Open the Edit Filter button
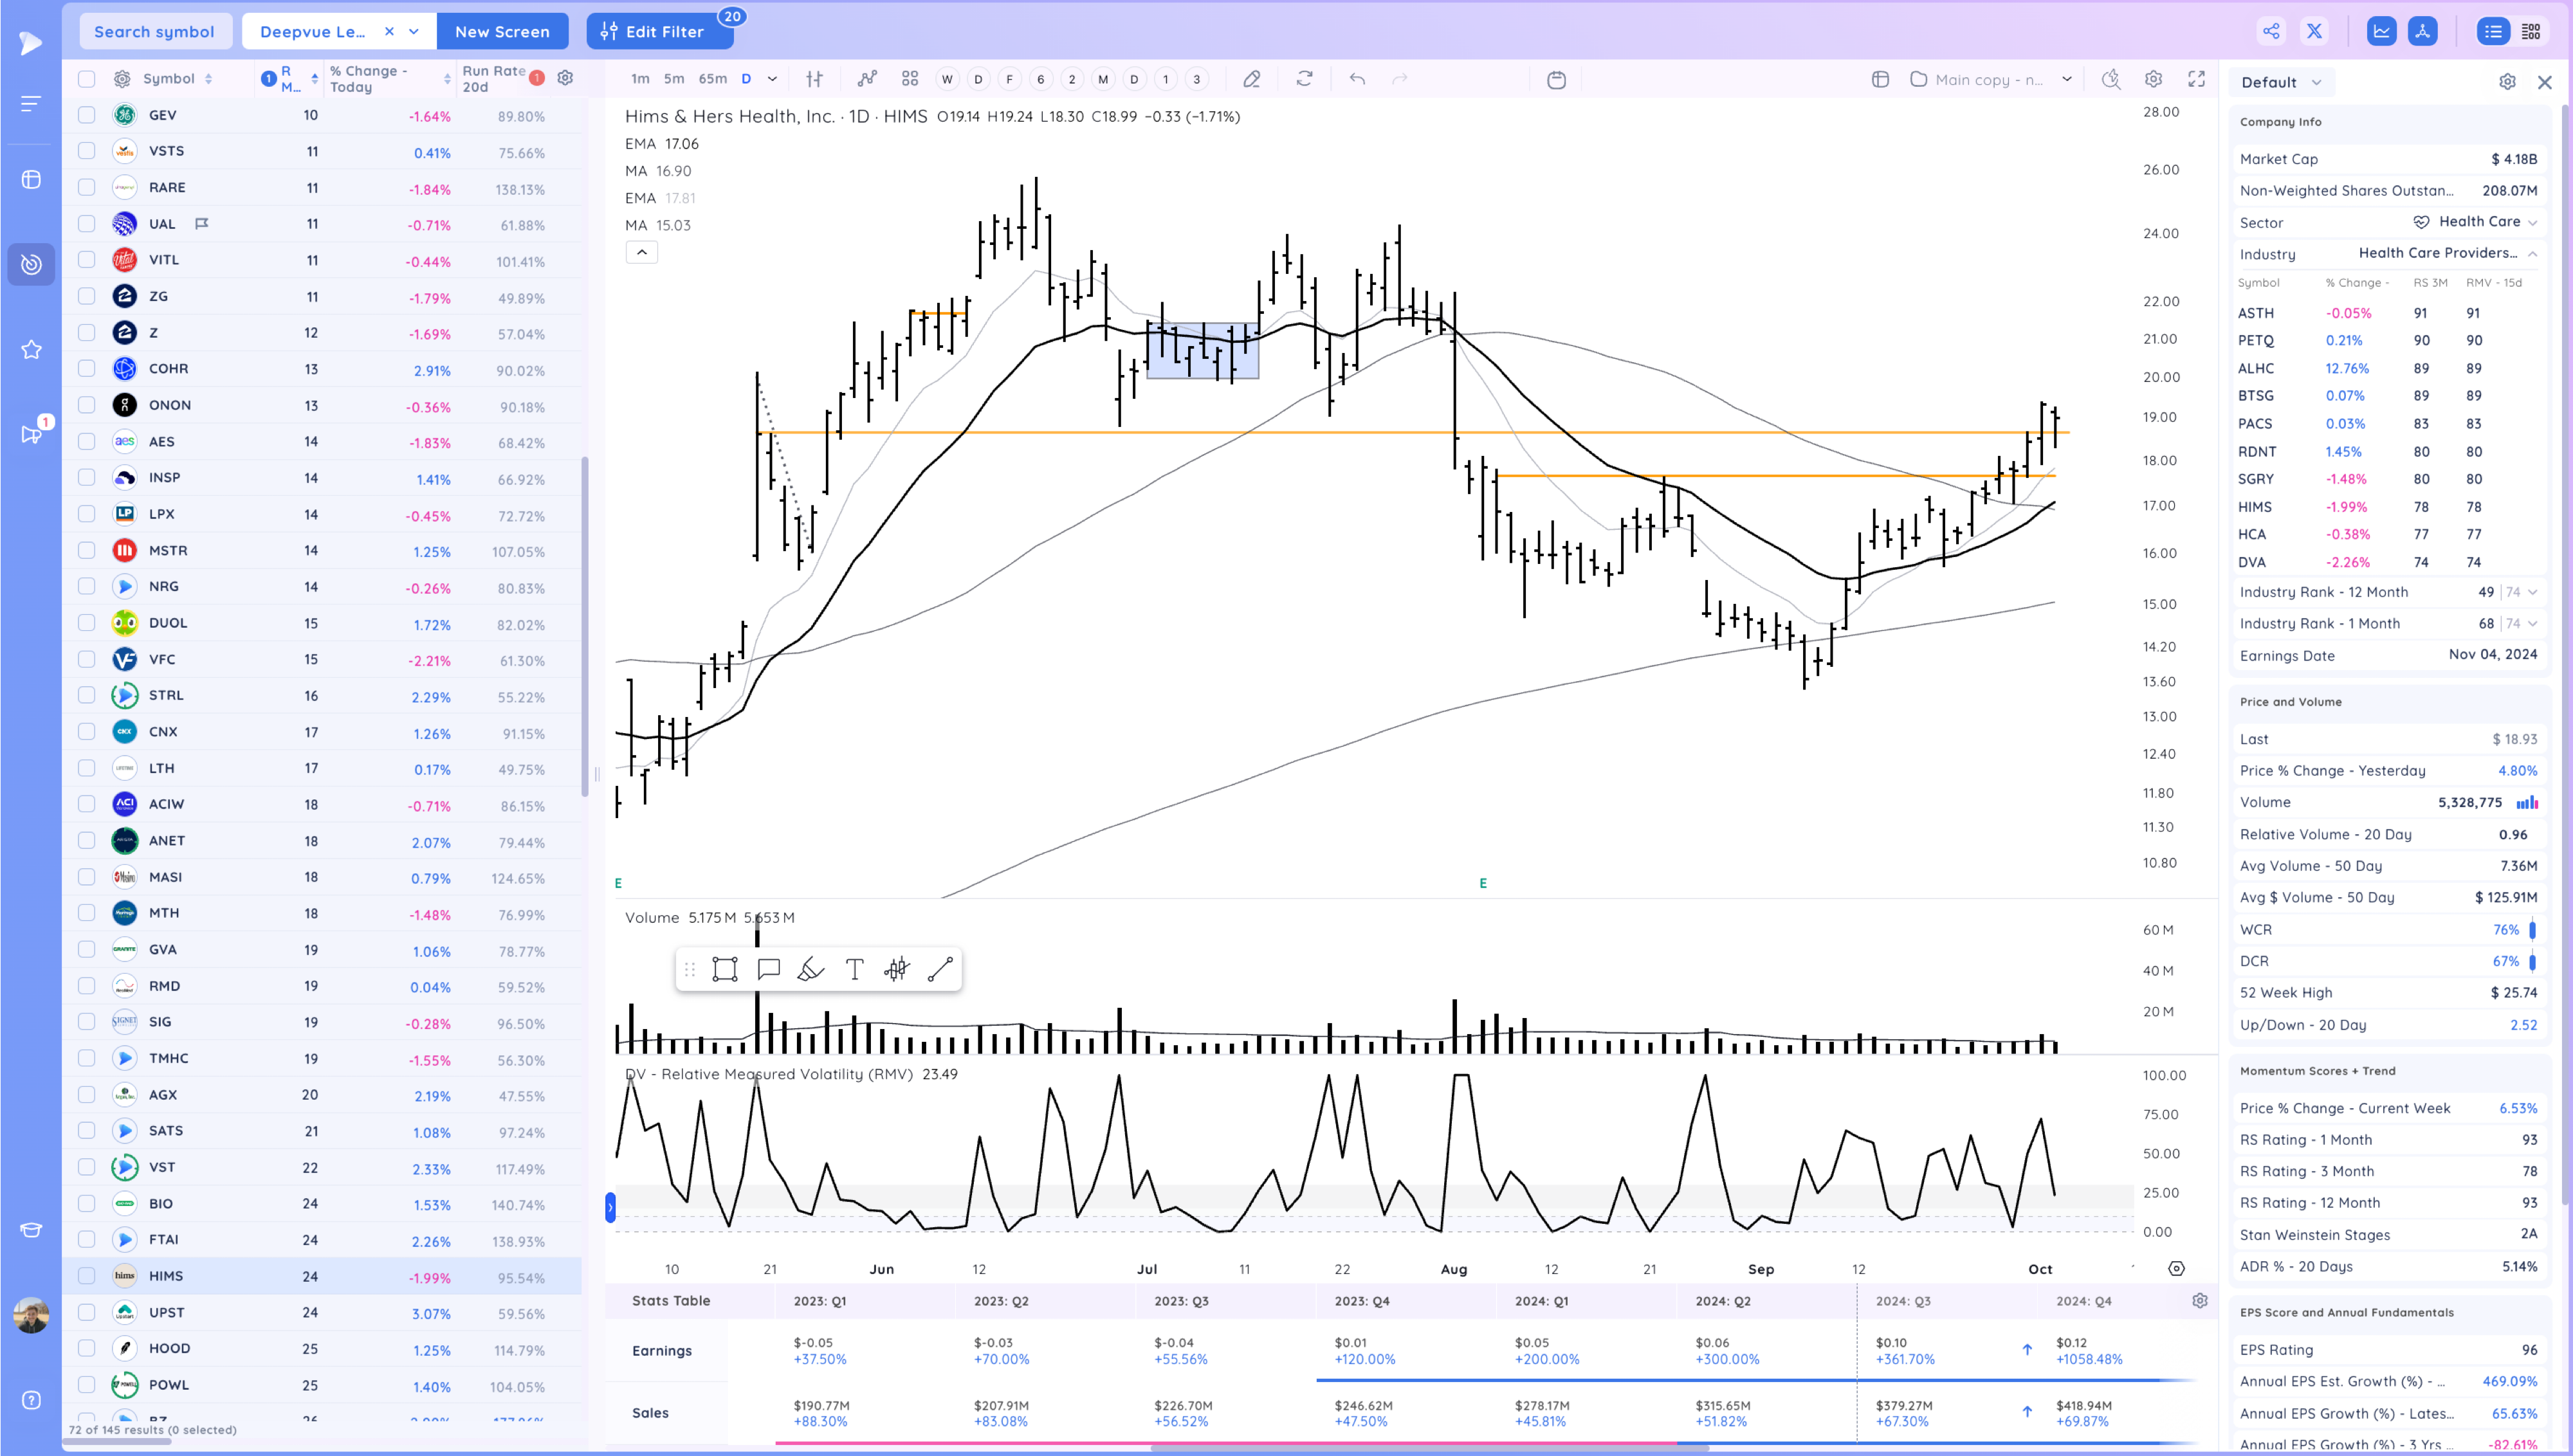 (660, 31)
